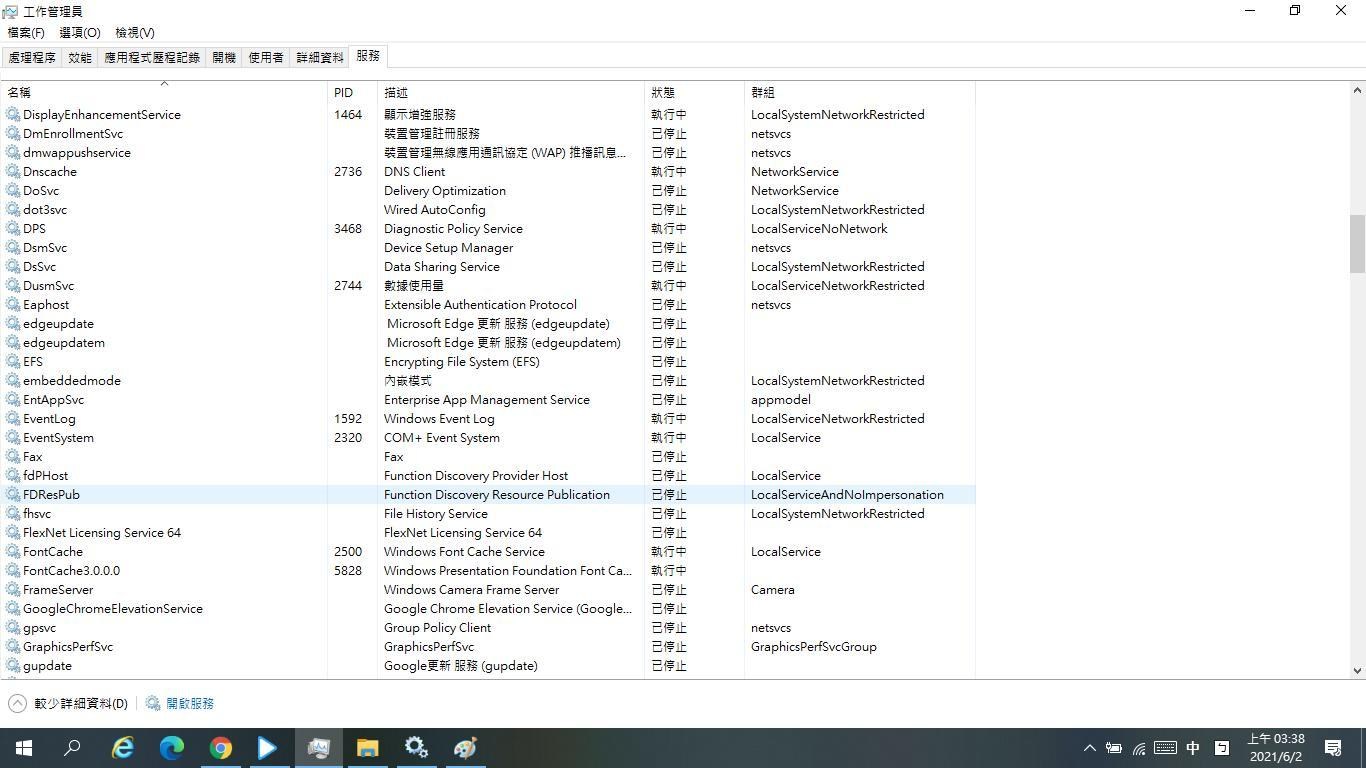1366x768 pixels.
Task: Open Settings from the taskbar
Action: (416, 747)
